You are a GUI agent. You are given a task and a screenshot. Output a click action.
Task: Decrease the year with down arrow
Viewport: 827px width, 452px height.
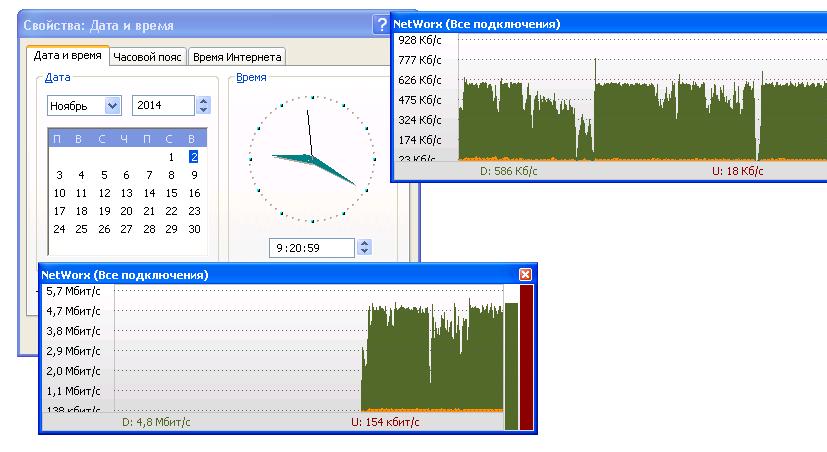click(204, 110)
